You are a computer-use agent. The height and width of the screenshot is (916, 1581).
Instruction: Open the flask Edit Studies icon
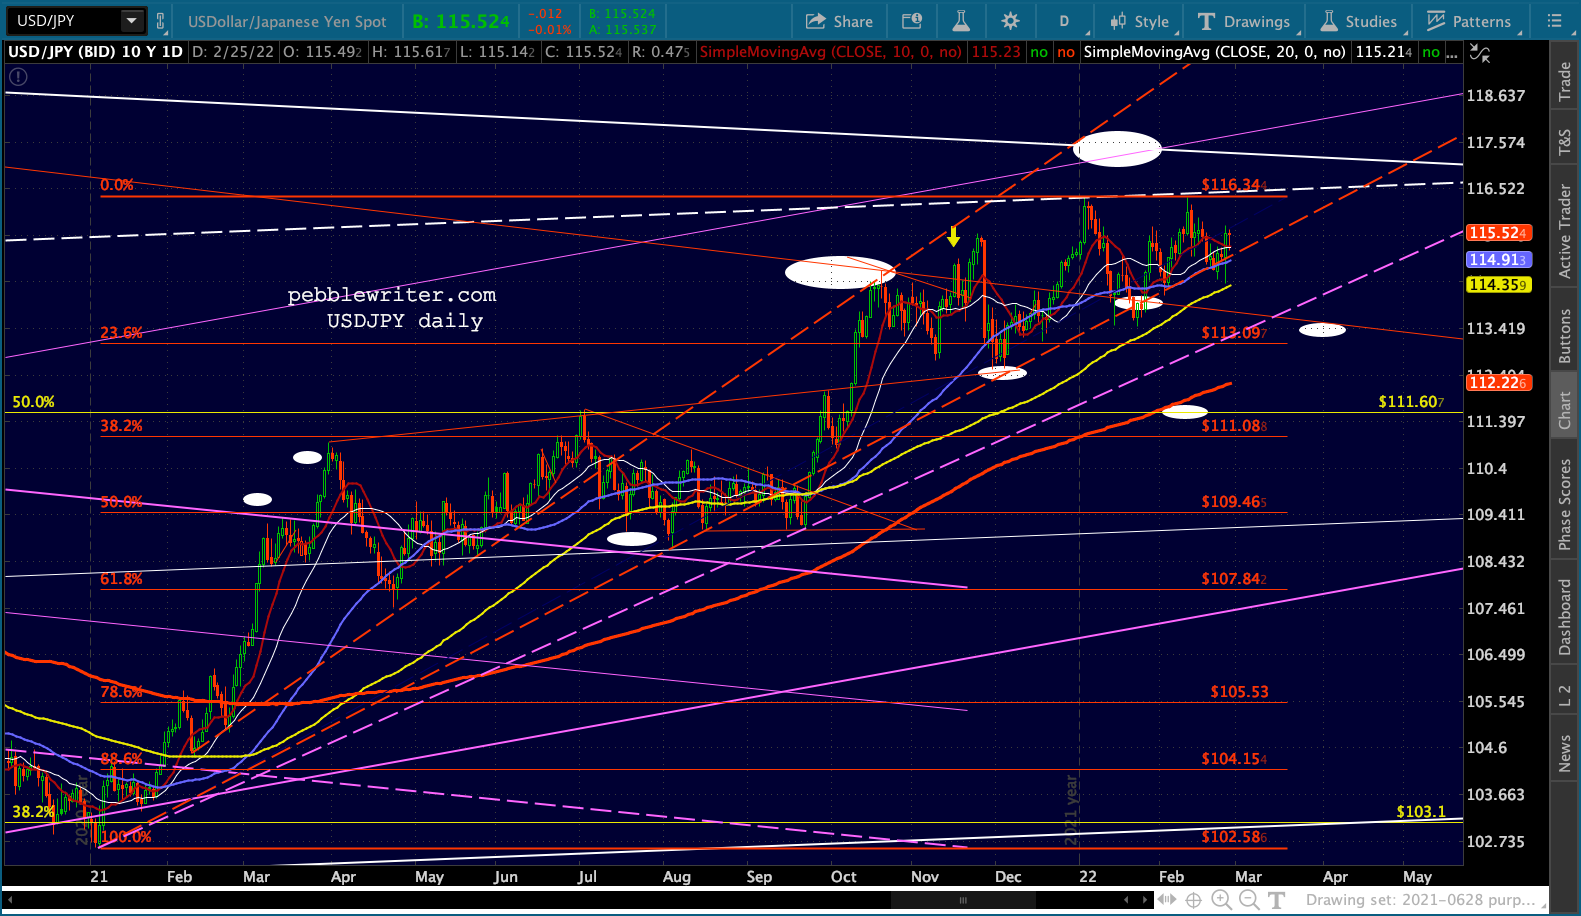(x=960, y=21)
